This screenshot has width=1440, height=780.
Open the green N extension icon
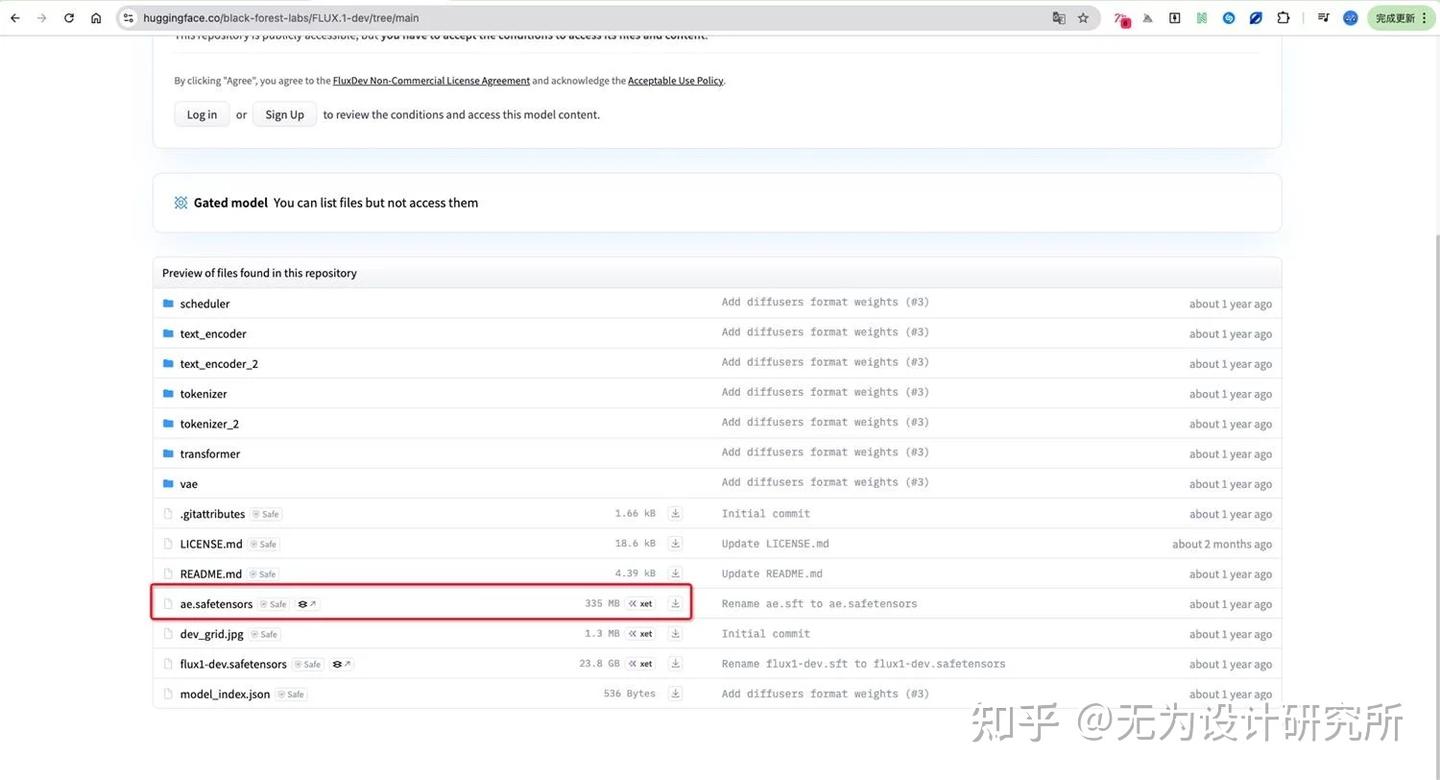tap(1202, 18)
